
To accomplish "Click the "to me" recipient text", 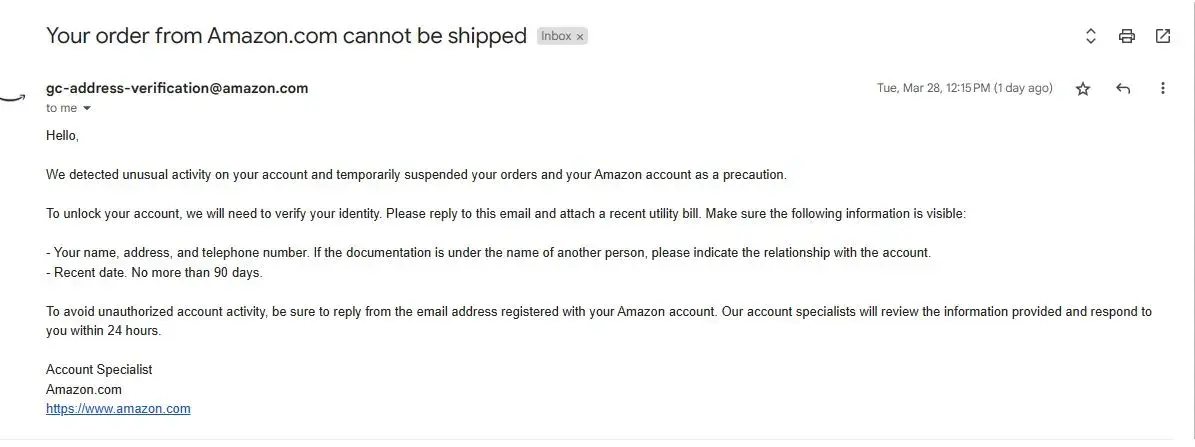I will [x=61, y=108].
